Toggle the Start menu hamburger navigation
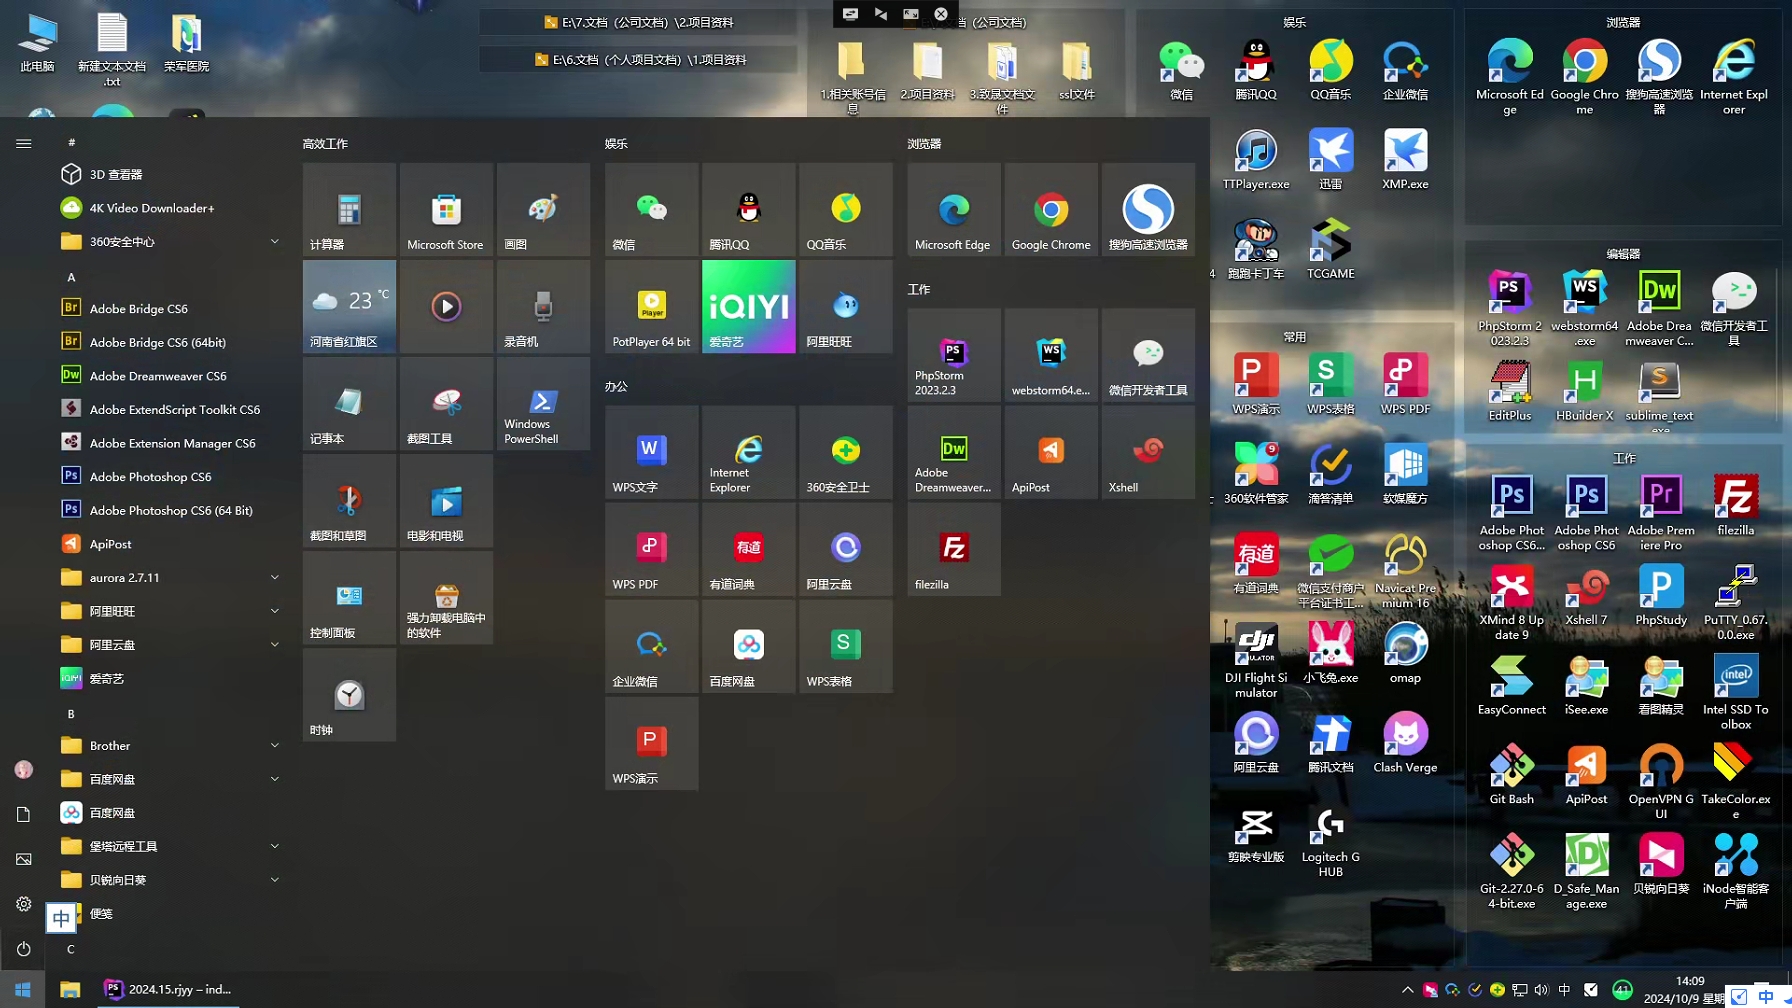Image resolution: width=1792 pixels, height=1008 pixels. [24, 144]
